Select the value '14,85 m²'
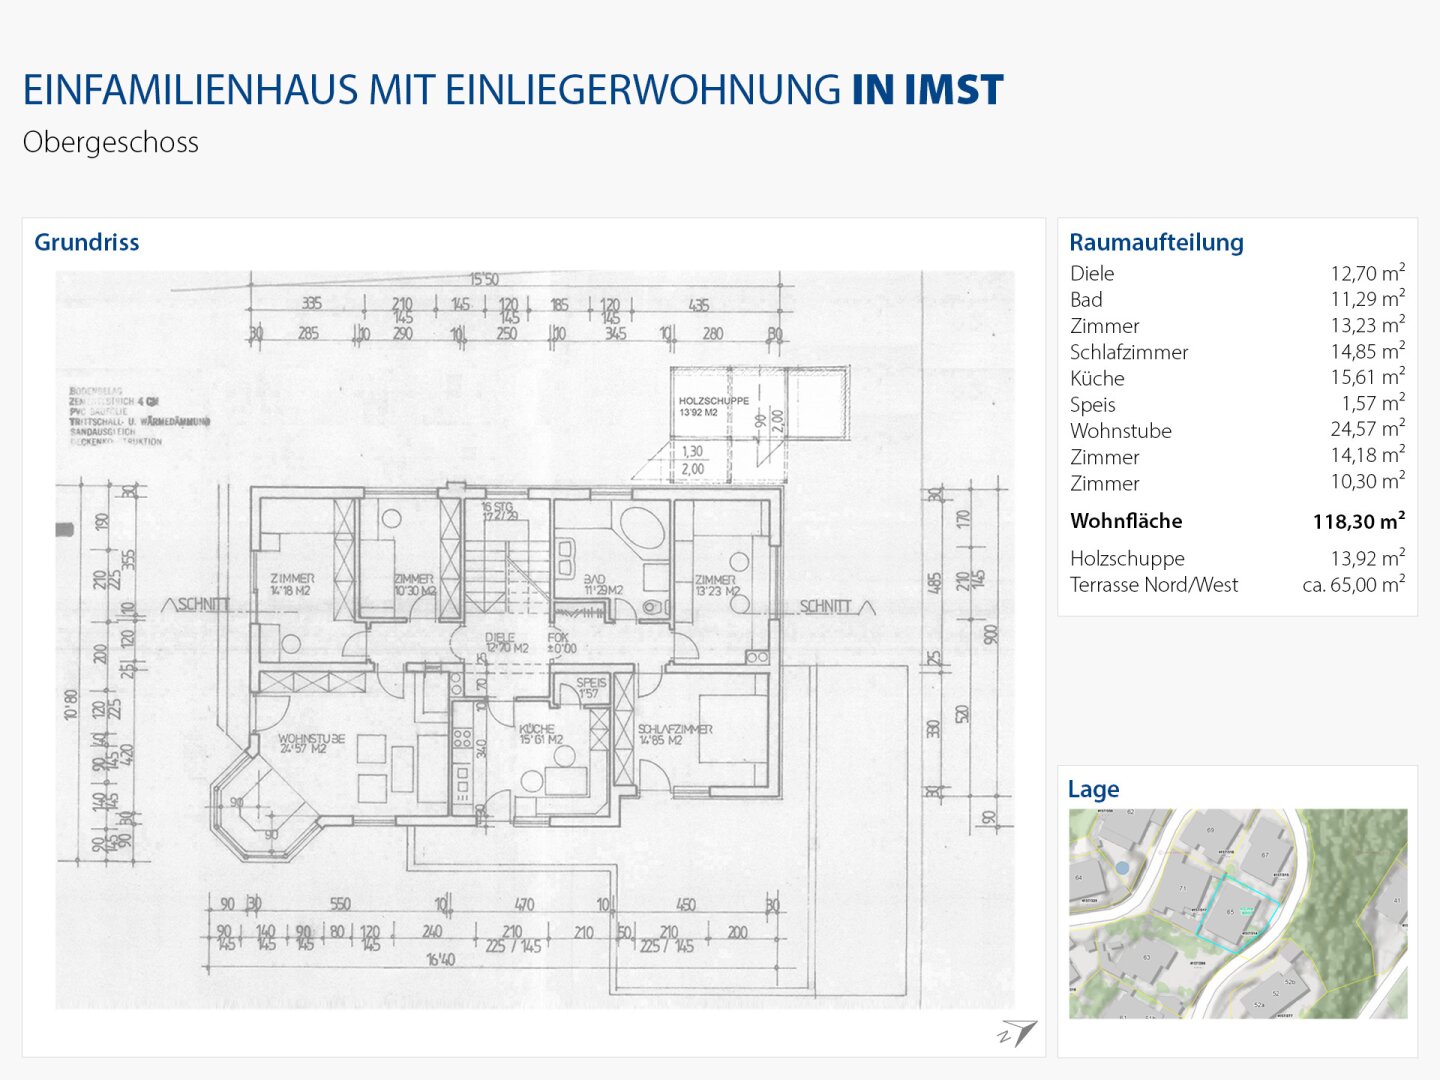Viewport: 1440px width, 1080px height. [1367, 351]
